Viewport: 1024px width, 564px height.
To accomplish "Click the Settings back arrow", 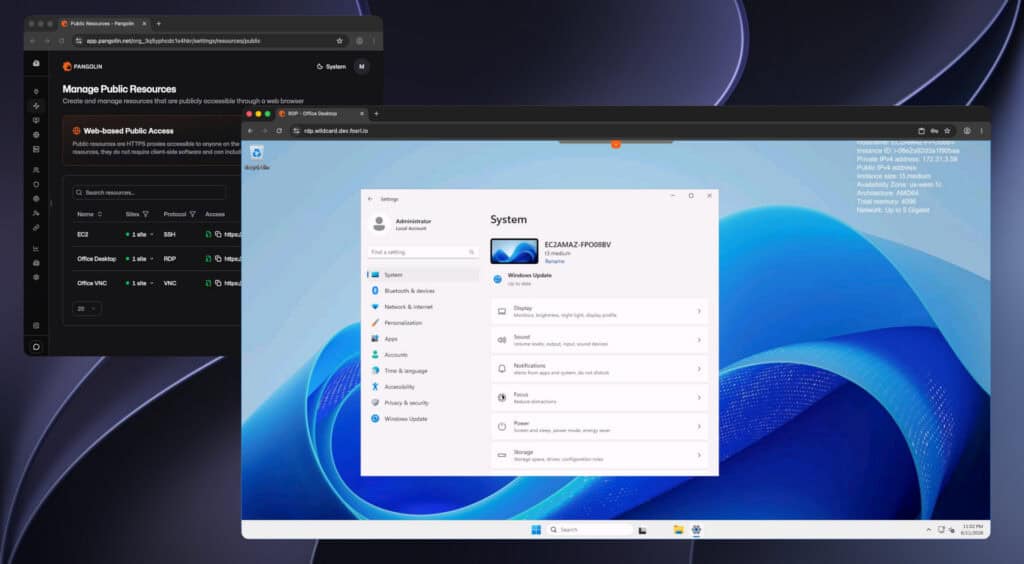I will coord(370,199).
